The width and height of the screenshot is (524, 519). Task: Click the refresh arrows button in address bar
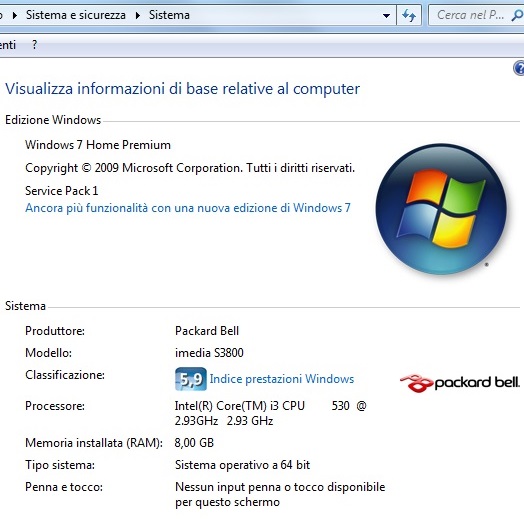[409, 15]
